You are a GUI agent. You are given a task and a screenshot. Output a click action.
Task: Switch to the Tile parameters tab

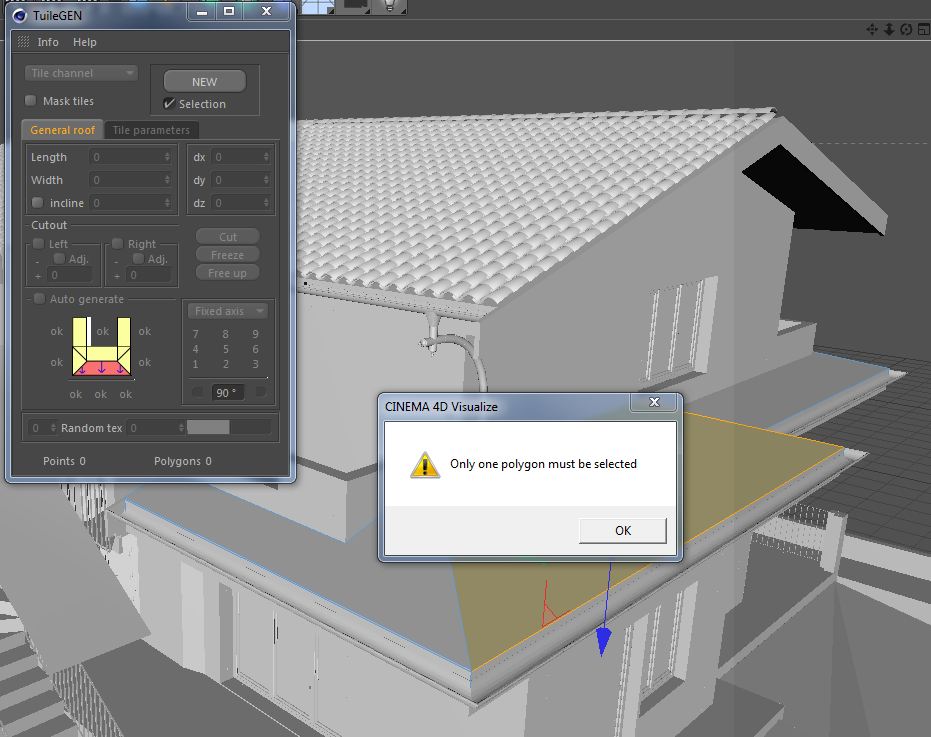[151, 130]
